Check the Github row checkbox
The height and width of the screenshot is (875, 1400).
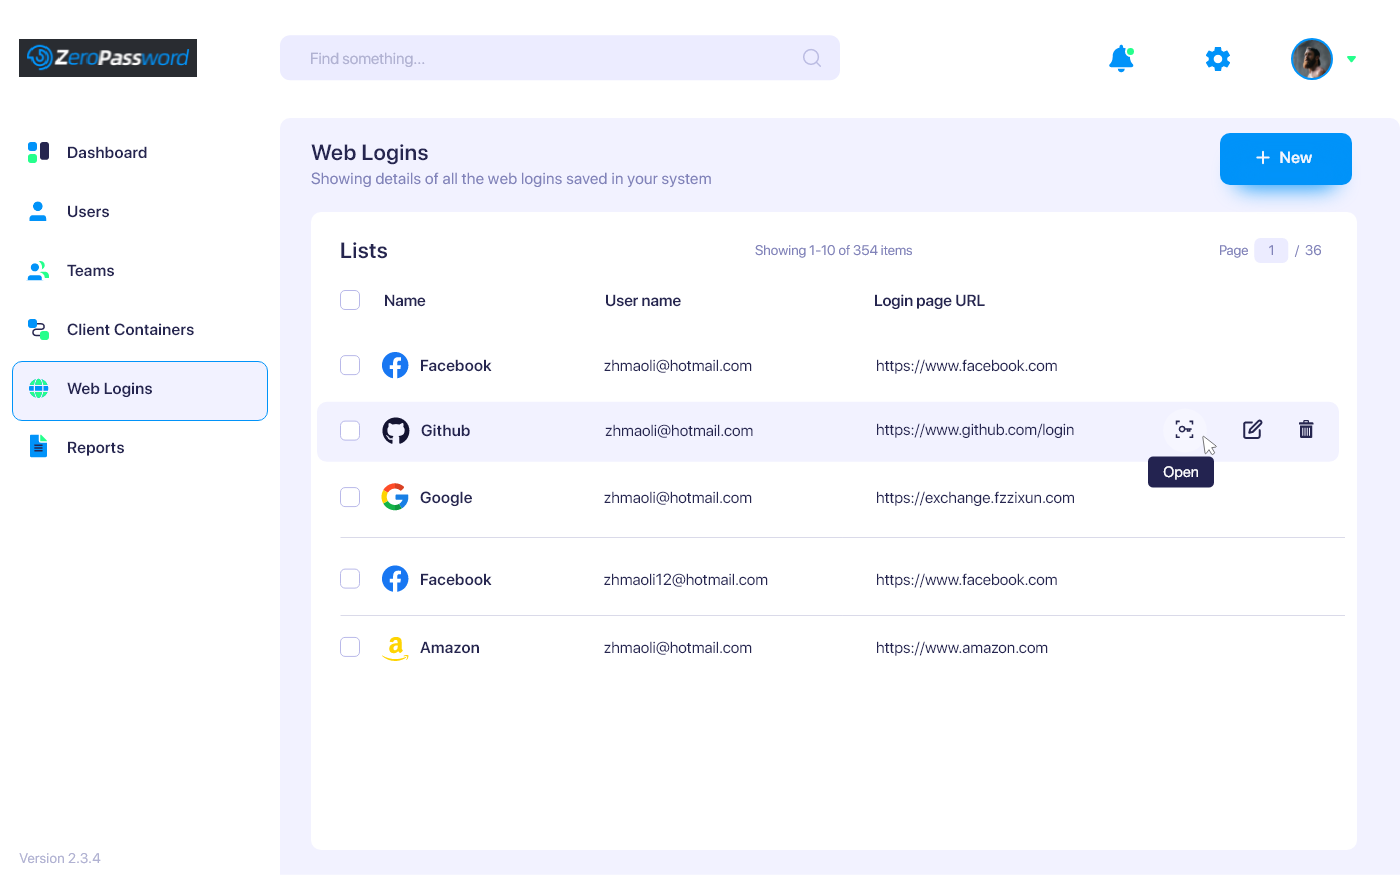[350, 431]
